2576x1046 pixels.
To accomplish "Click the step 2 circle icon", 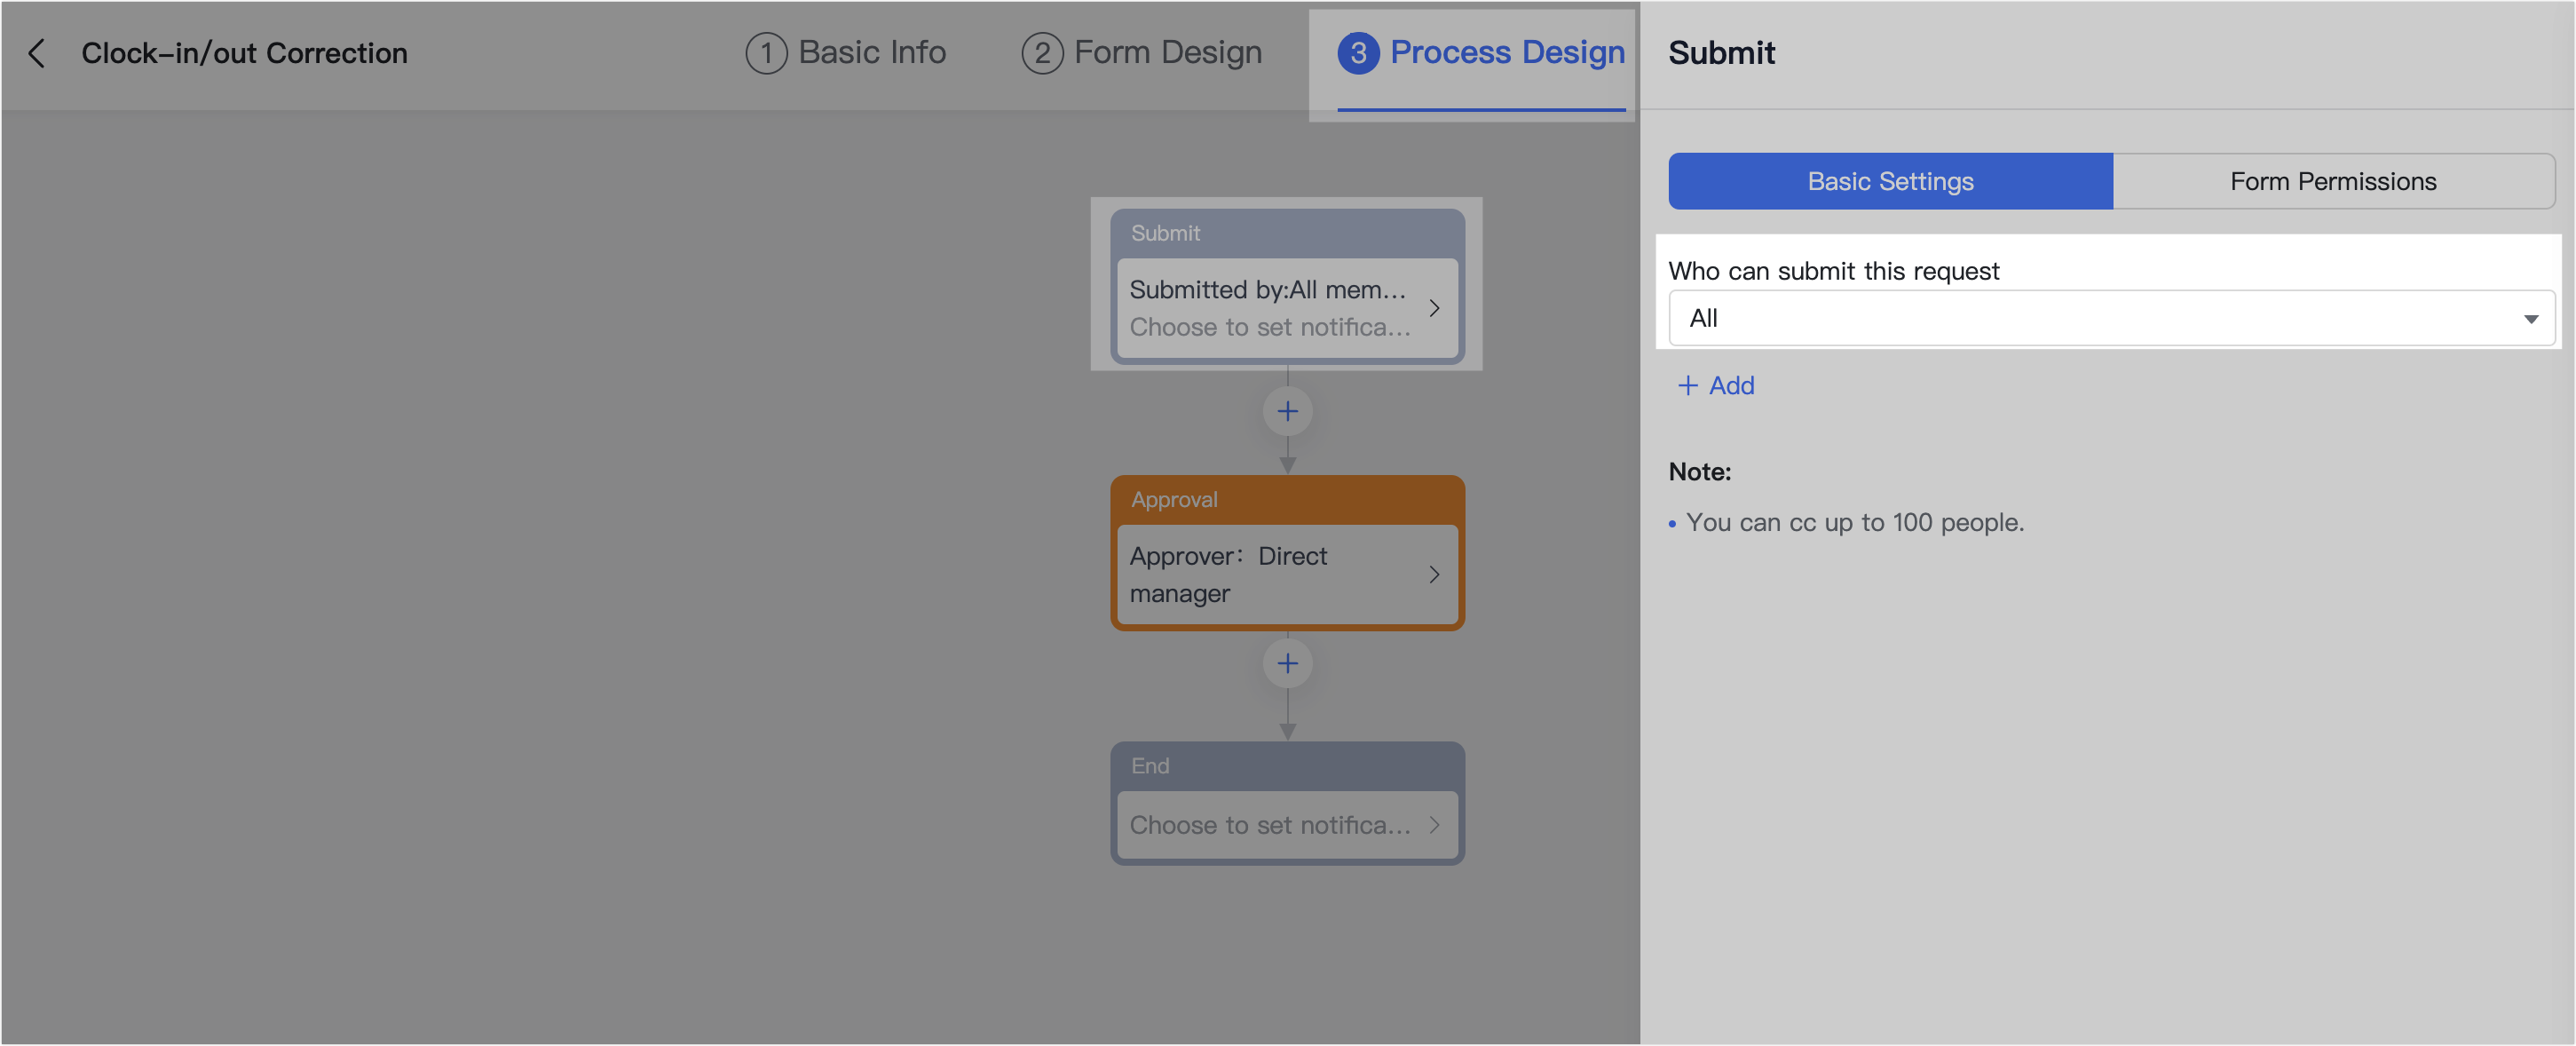I will pyautogui.click(x=1041, y=53).
